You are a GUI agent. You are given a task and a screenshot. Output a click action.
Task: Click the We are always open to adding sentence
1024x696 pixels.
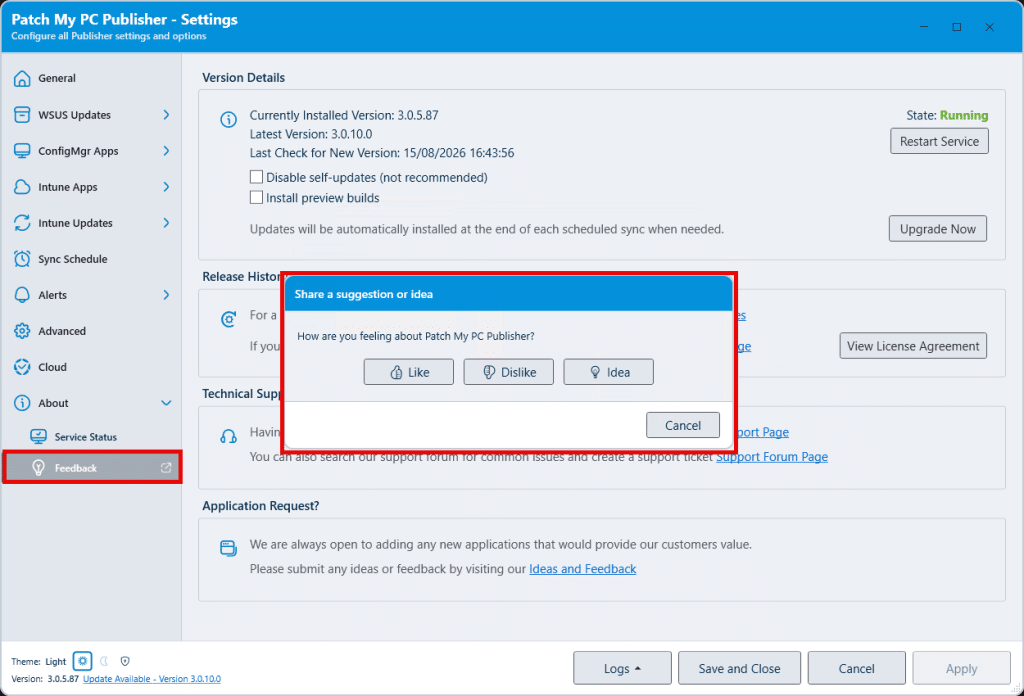tap(501, 544)
